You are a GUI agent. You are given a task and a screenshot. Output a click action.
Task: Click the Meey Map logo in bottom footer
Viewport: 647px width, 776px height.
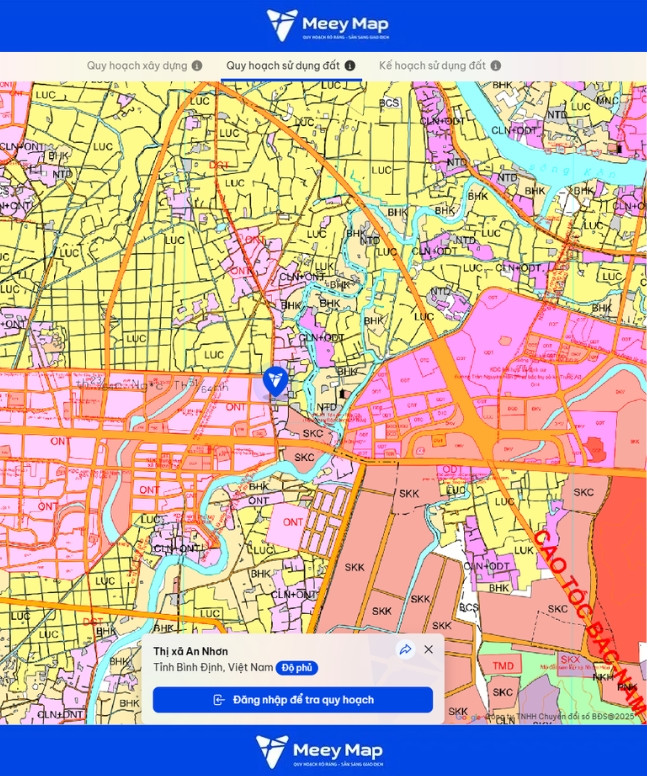click(x=319, y=751)
